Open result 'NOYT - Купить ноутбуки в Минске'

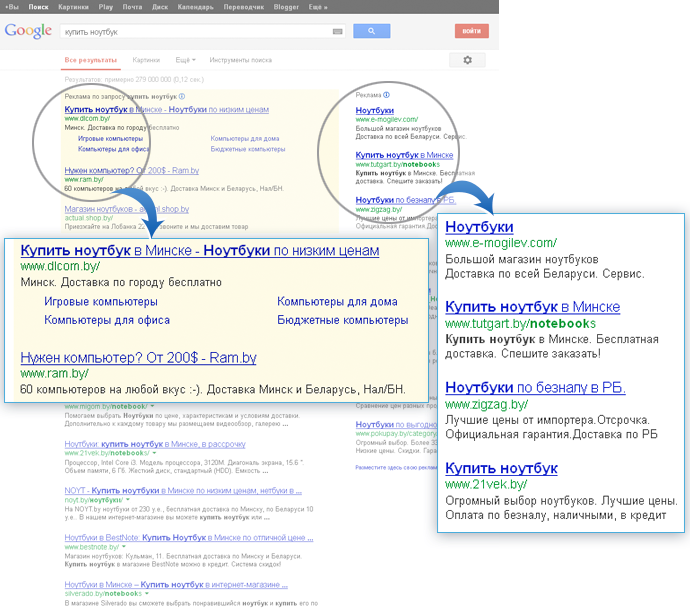coord(183,491)
